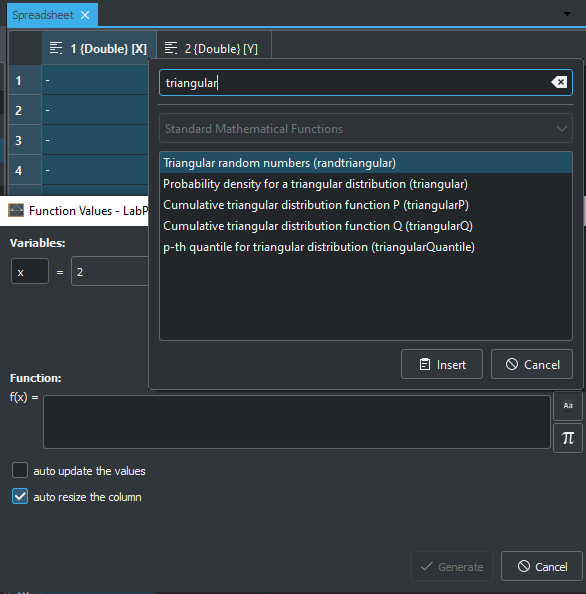Viewport: 586px width, 594px height.
Task: Switch to the Spreadsheet tab
Action: [x=43, y=15]
